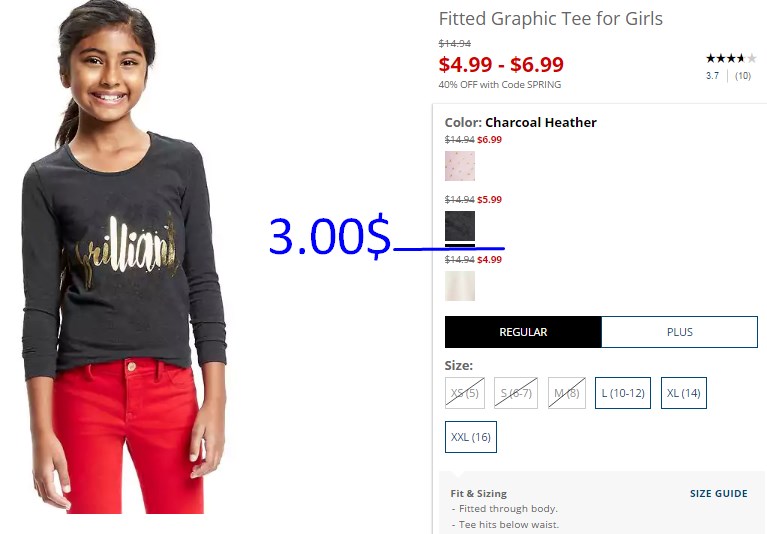Click the star rating icons
This screenshot has width=767, height=534.
point(731,59)
